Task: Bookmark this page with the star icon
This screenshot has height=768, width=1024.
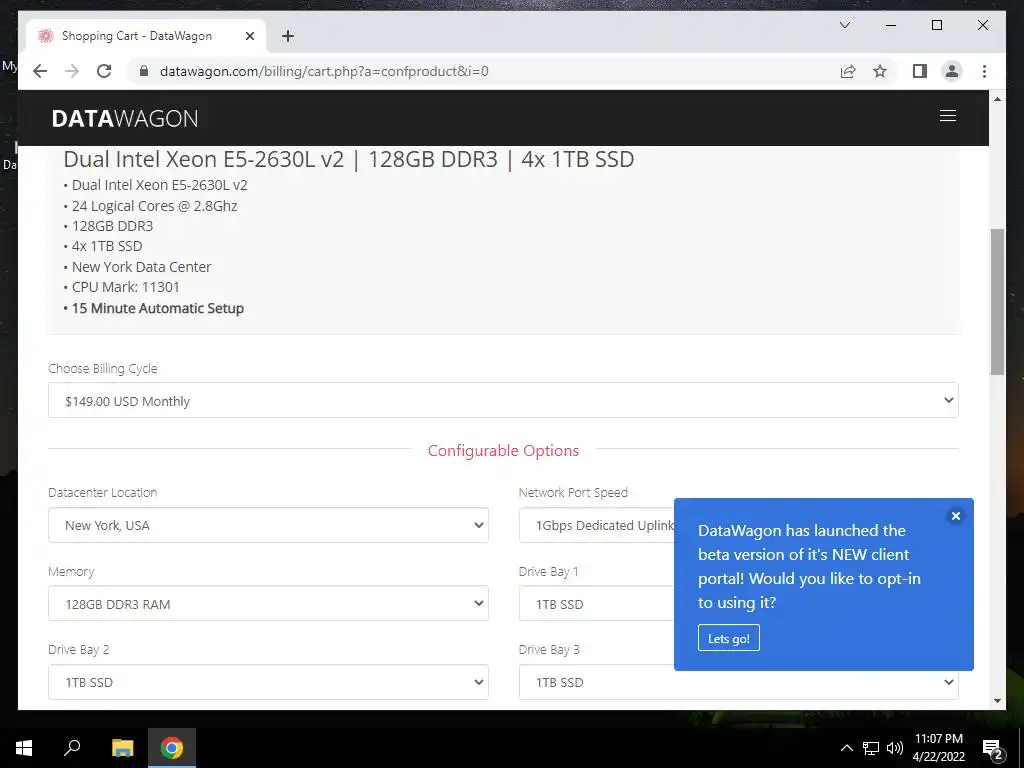Action: (x=880, y=71)
